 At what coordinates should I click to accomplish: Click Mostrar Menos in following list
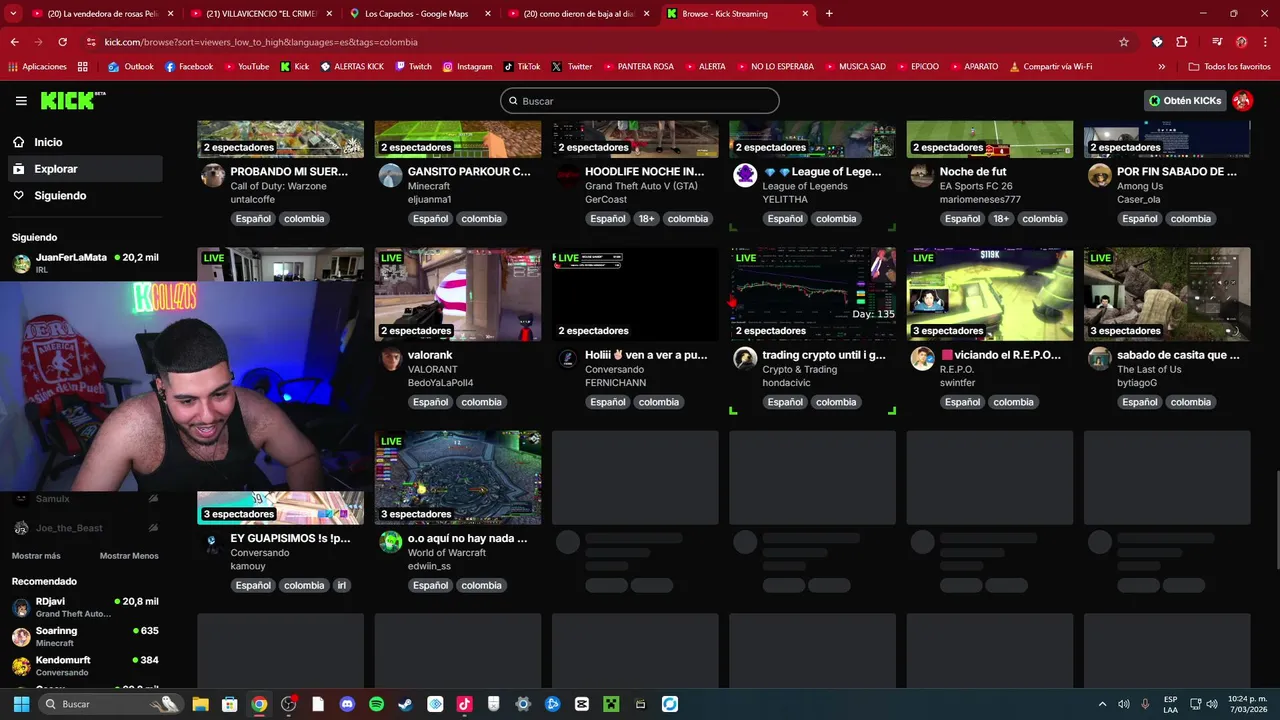pyautogui.click(x=129, y=556)
